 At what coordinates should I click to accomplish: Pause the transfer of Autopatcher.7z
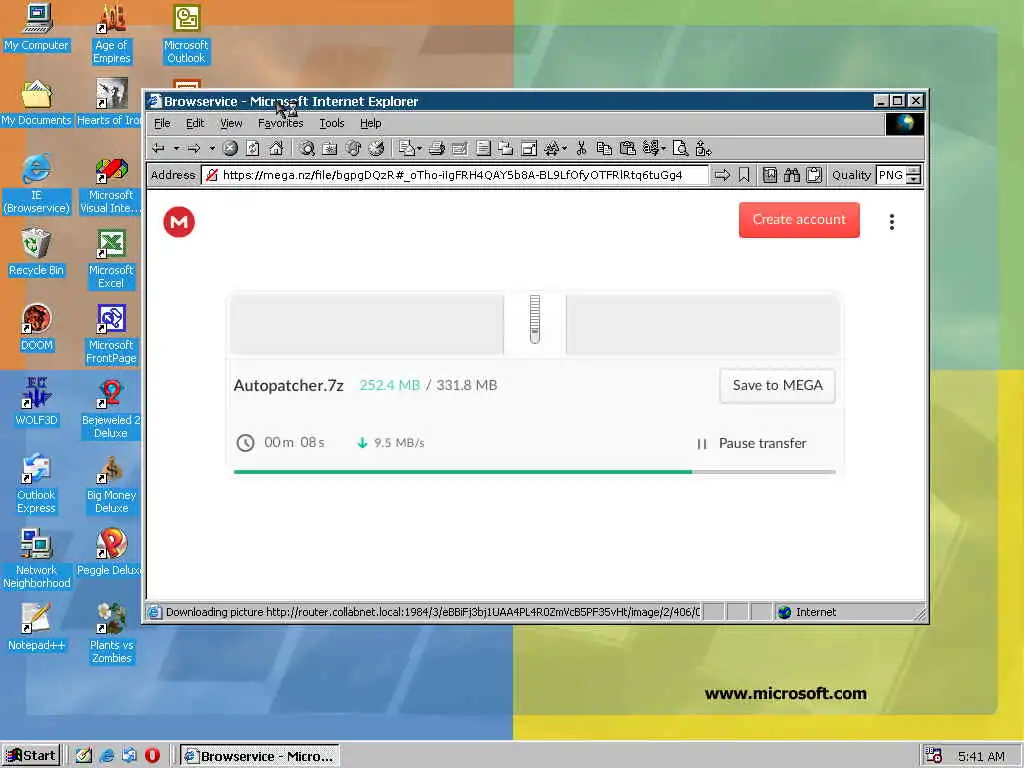[751, 443]
